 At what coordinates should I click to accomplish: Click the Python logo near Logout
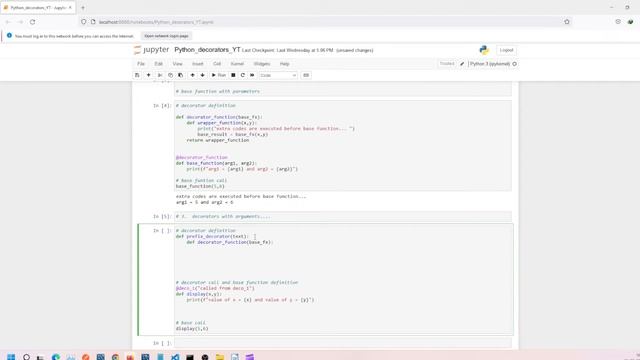click(x=484, y=50)
